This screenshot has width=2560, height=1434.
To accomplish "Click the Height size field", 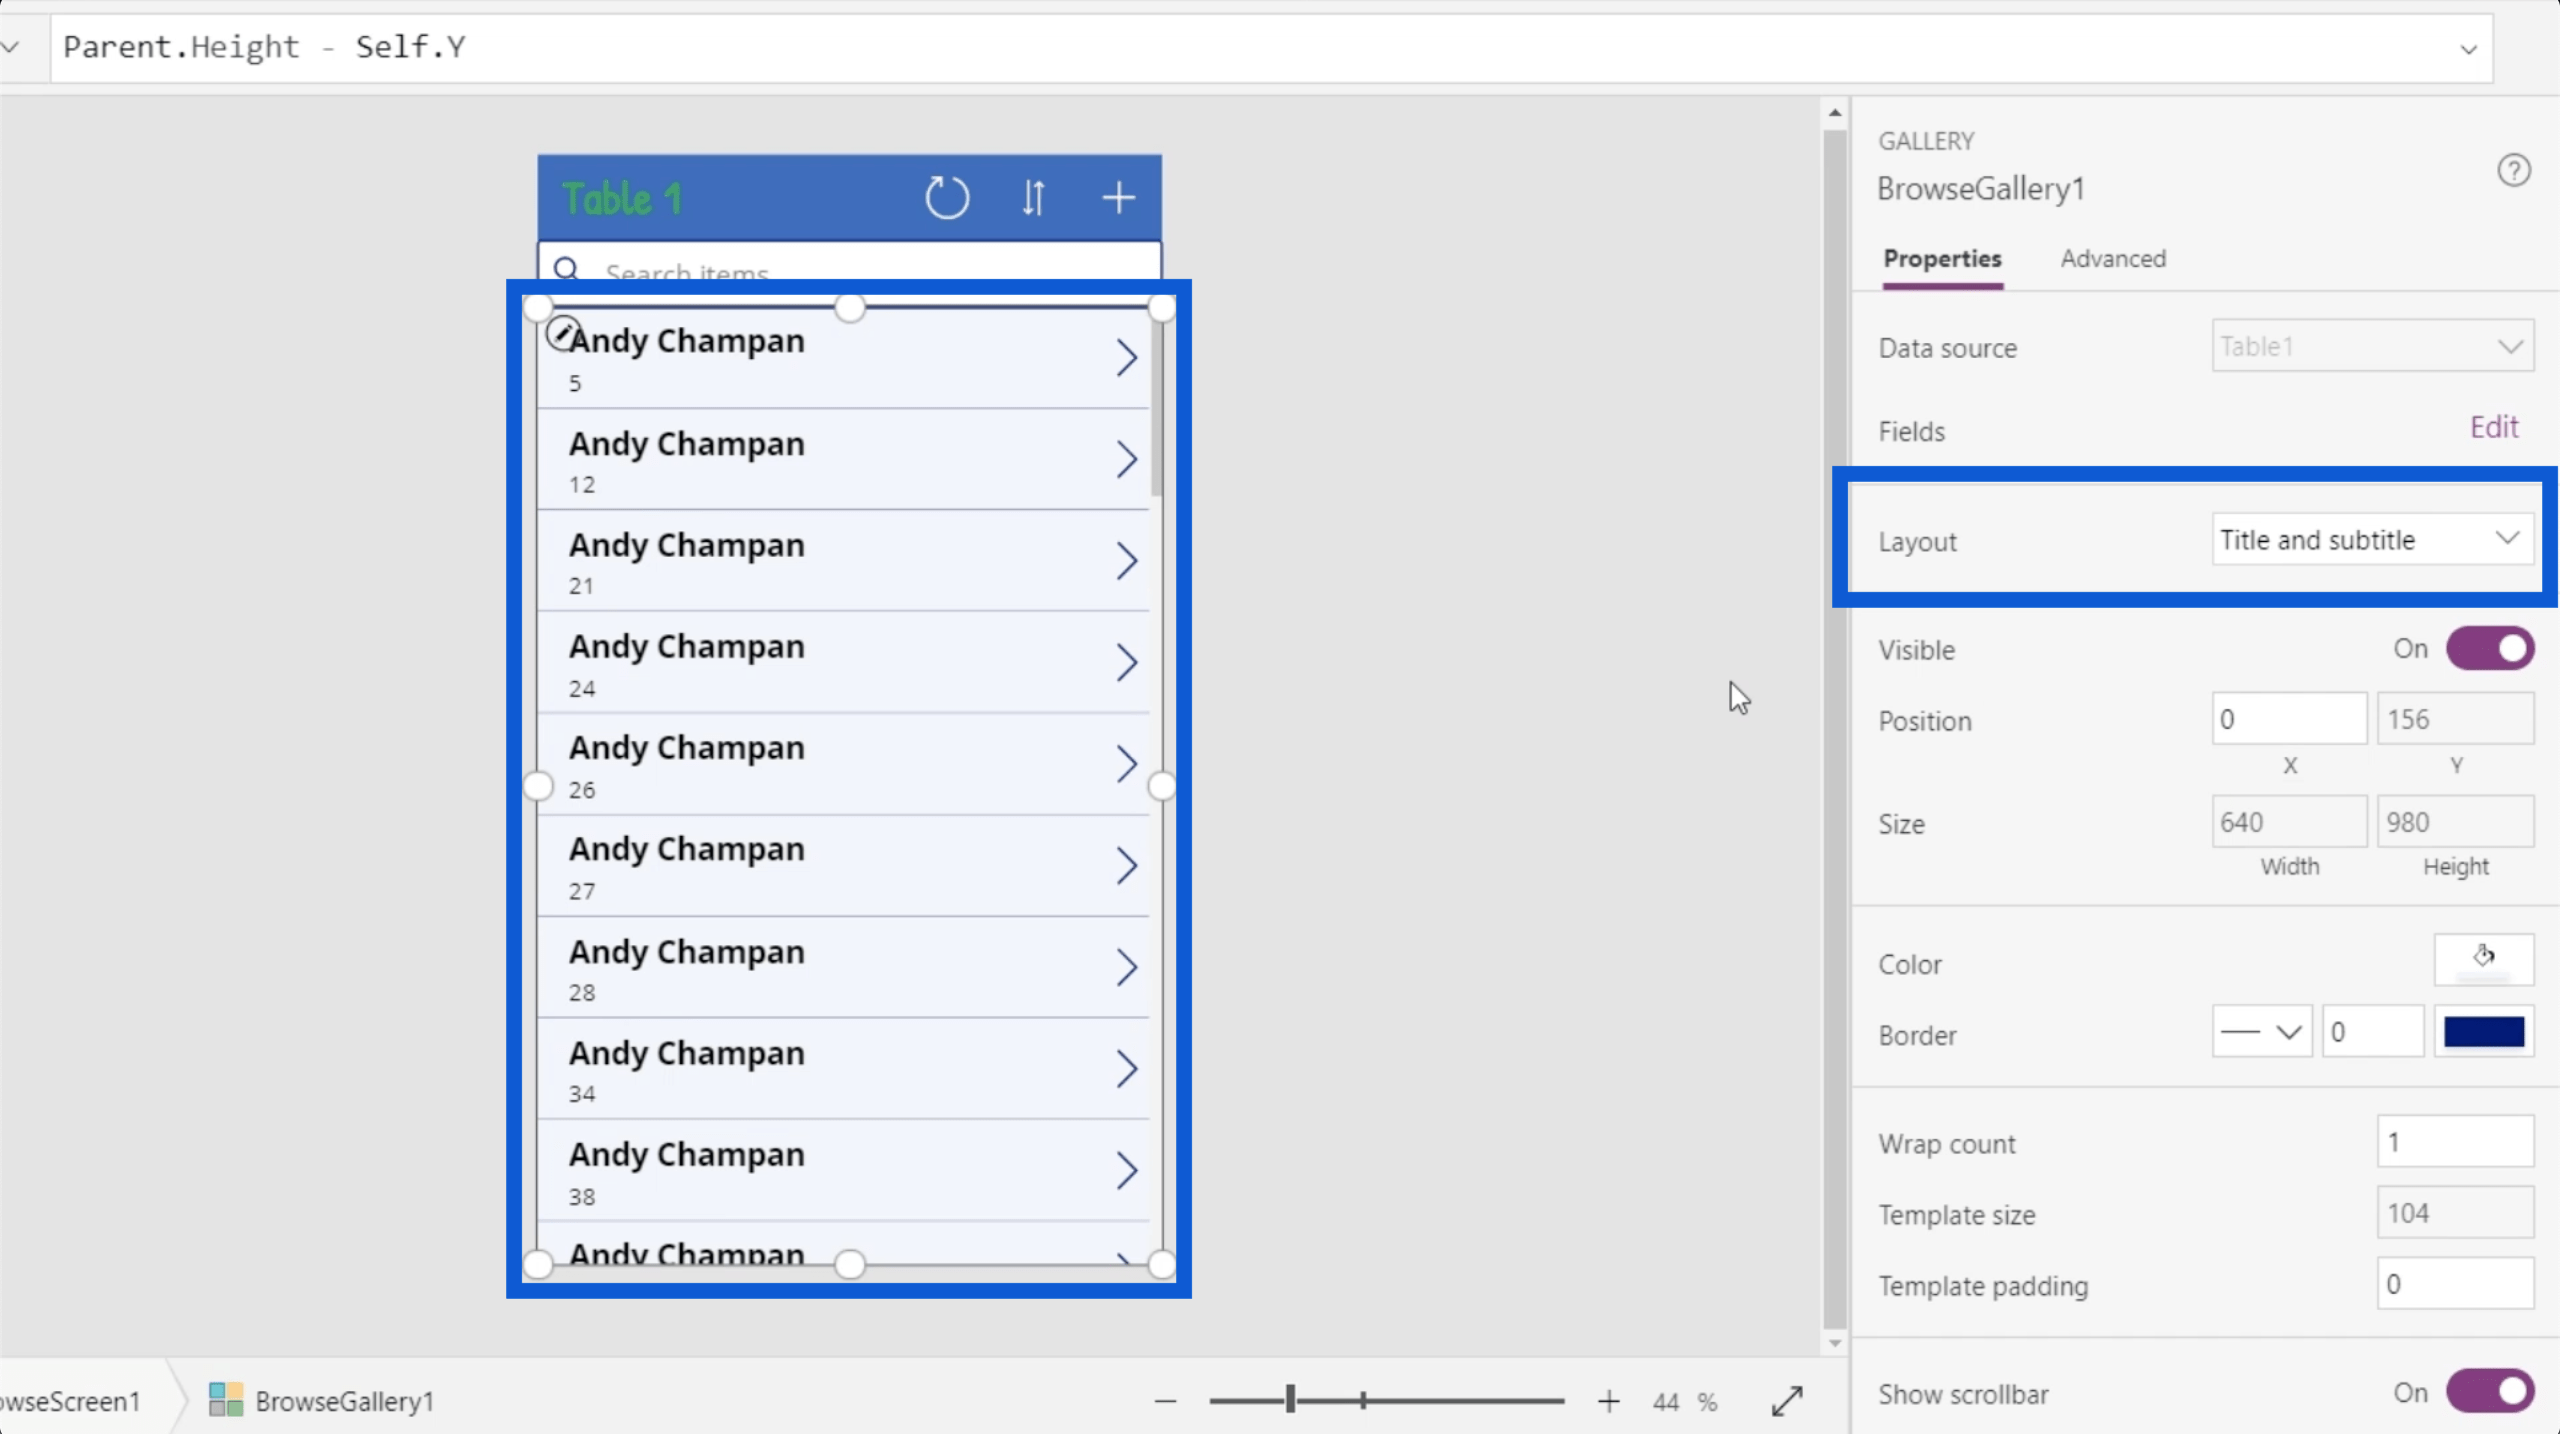I will pyautogui.click(x=2455, y=822).
